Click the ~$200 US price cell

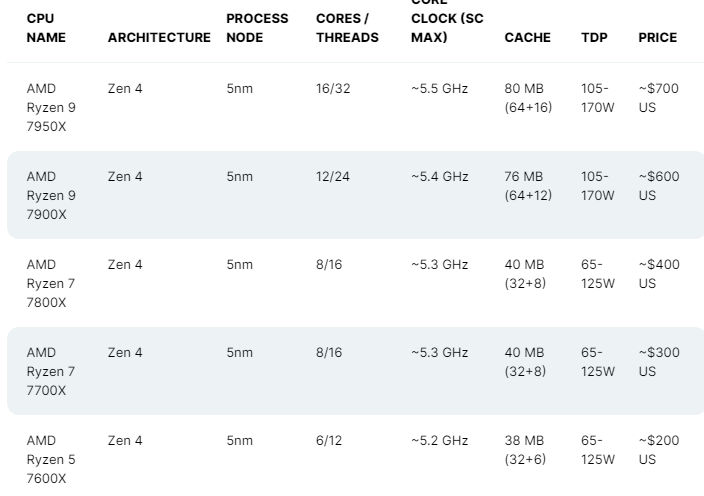[x=658, y=450]
